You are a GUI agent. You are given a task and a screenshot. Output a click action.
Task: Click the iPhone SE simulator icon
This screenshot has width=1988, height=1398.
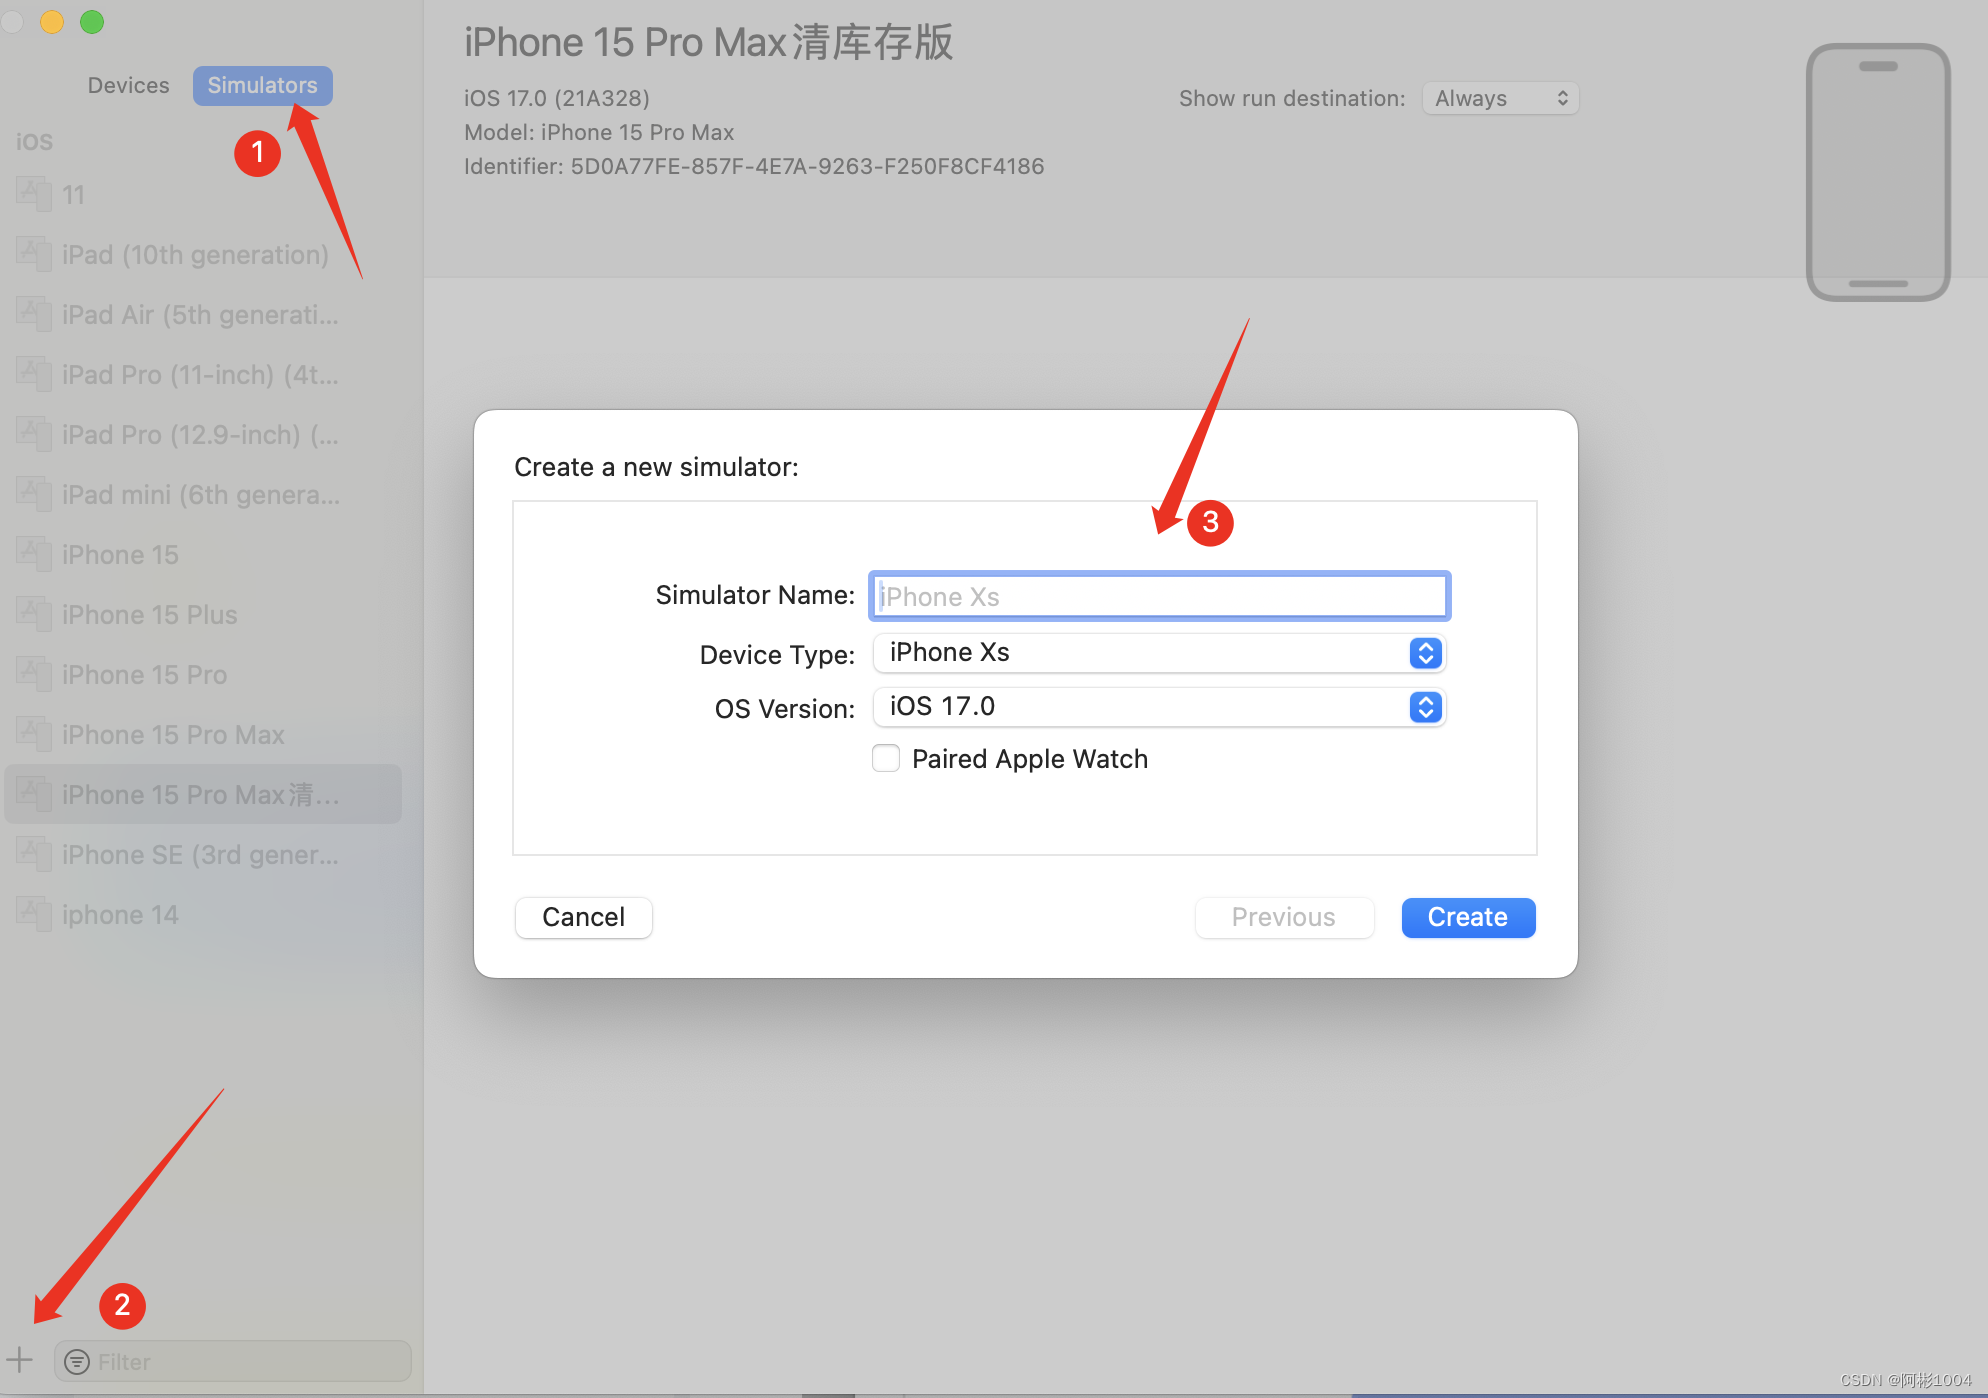point(34,855)
